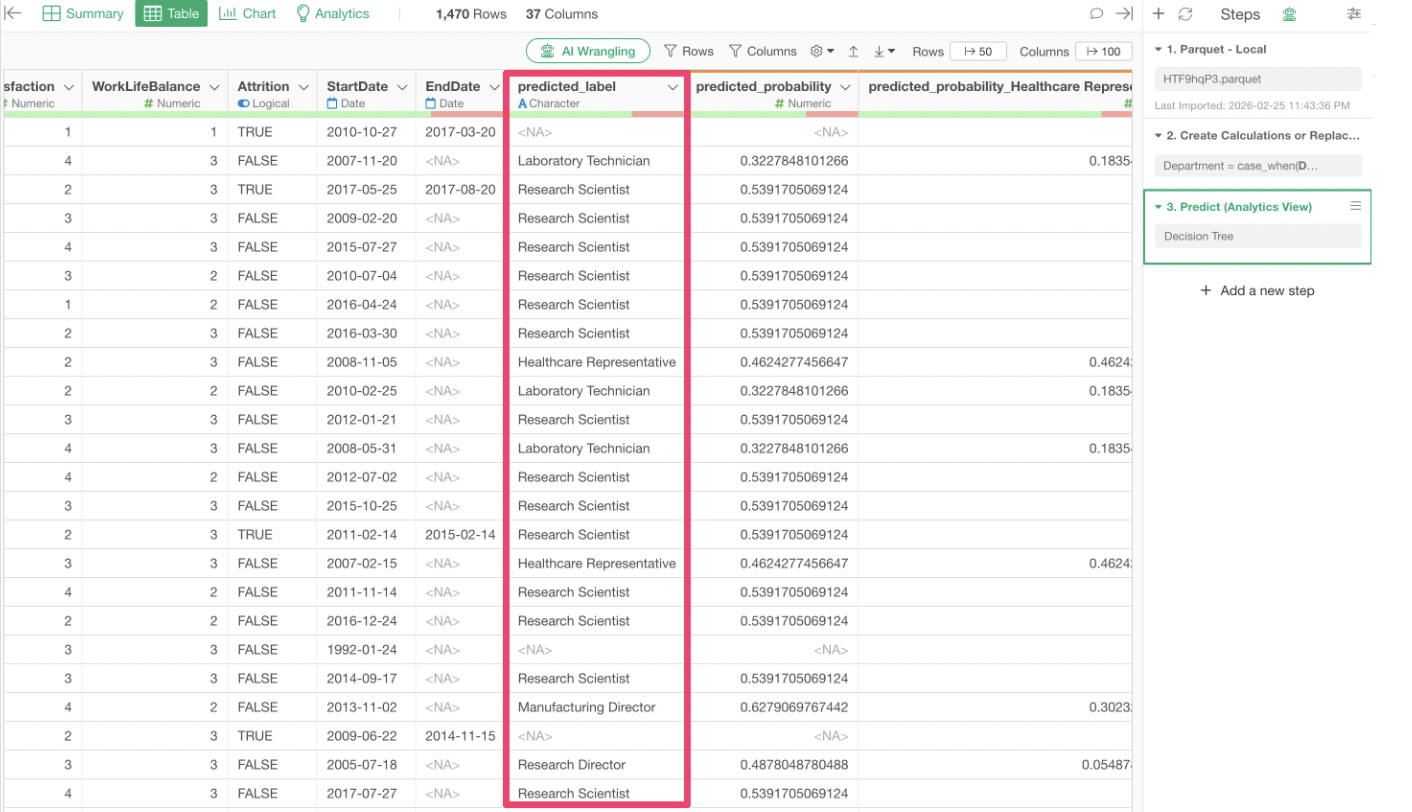Open predicted_label column header dropdown
The image size is (1412, 812).
click(x=673, y=87)
